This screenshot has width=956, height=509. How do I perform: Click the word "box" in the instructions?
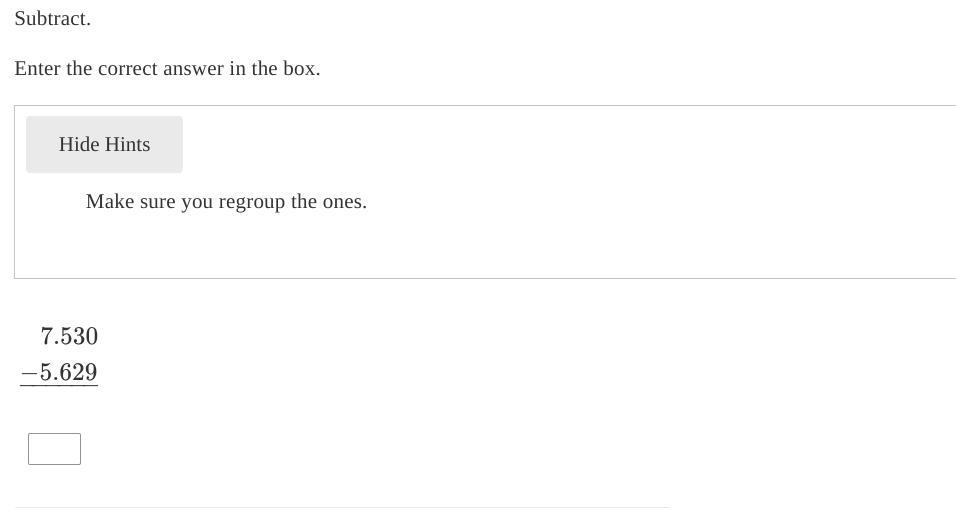tap(302, 69)
